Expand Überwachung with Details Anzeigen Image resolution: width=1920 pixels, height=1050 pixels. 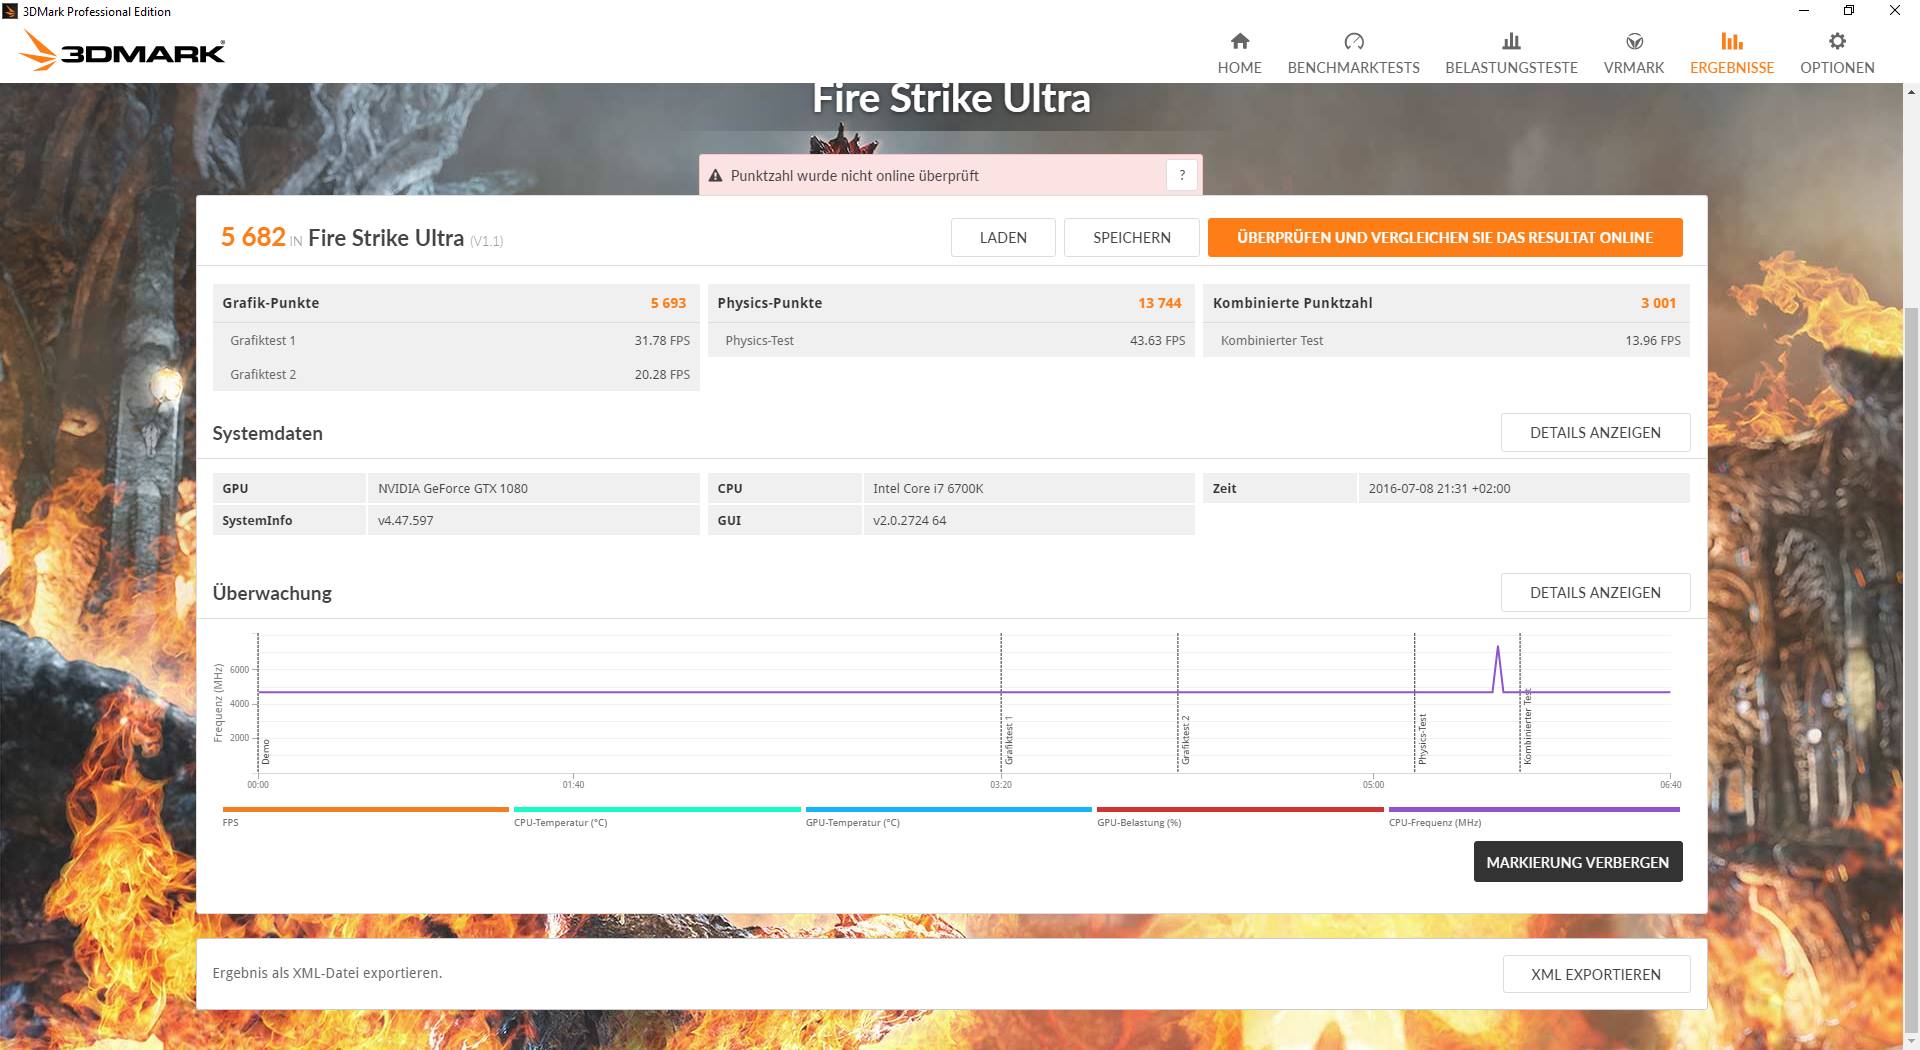coord(1595,592)
